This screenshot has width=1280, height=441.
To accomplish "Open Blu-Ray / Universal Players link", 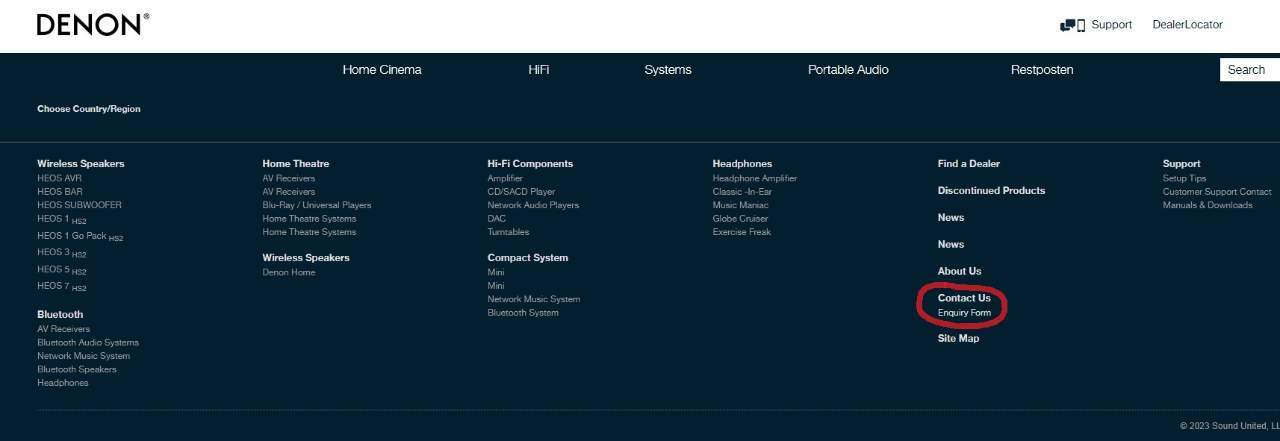I will [x=316, y=205].
